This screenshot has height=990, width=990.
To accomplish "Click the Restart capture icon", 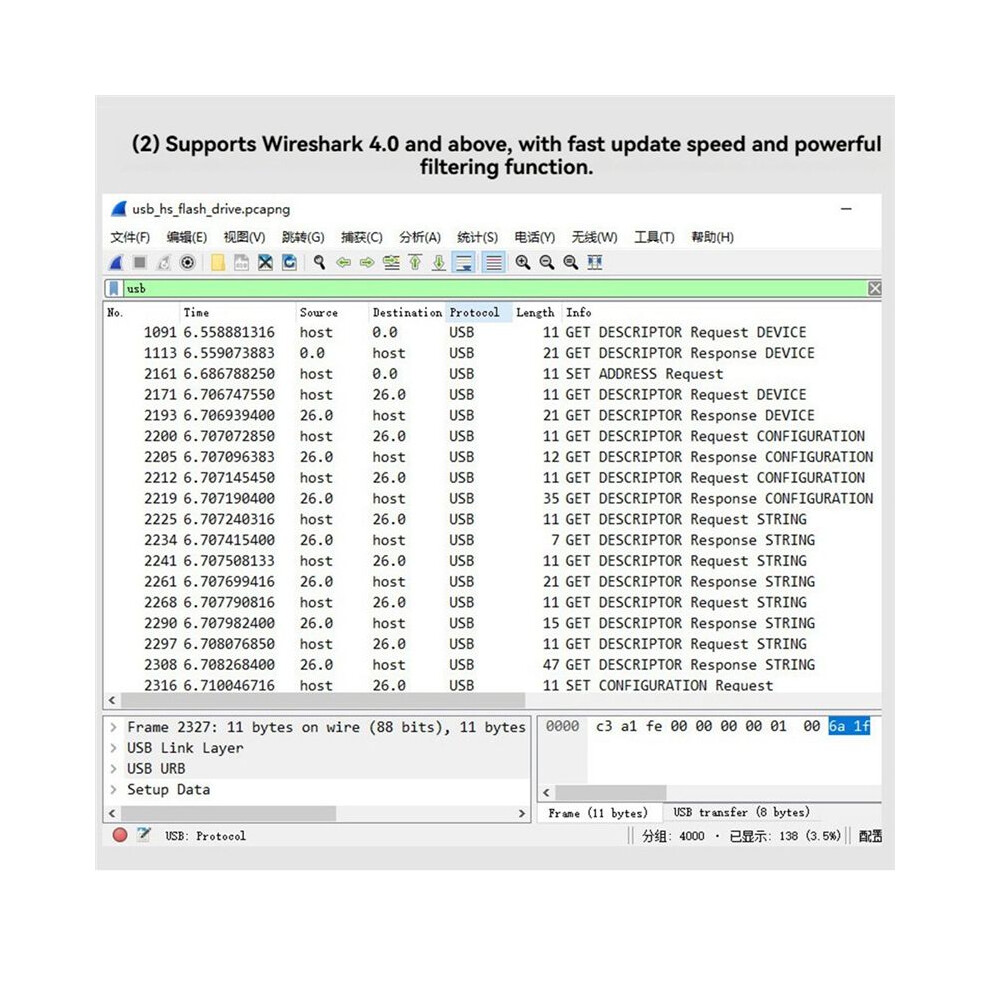I will [164, 263].
